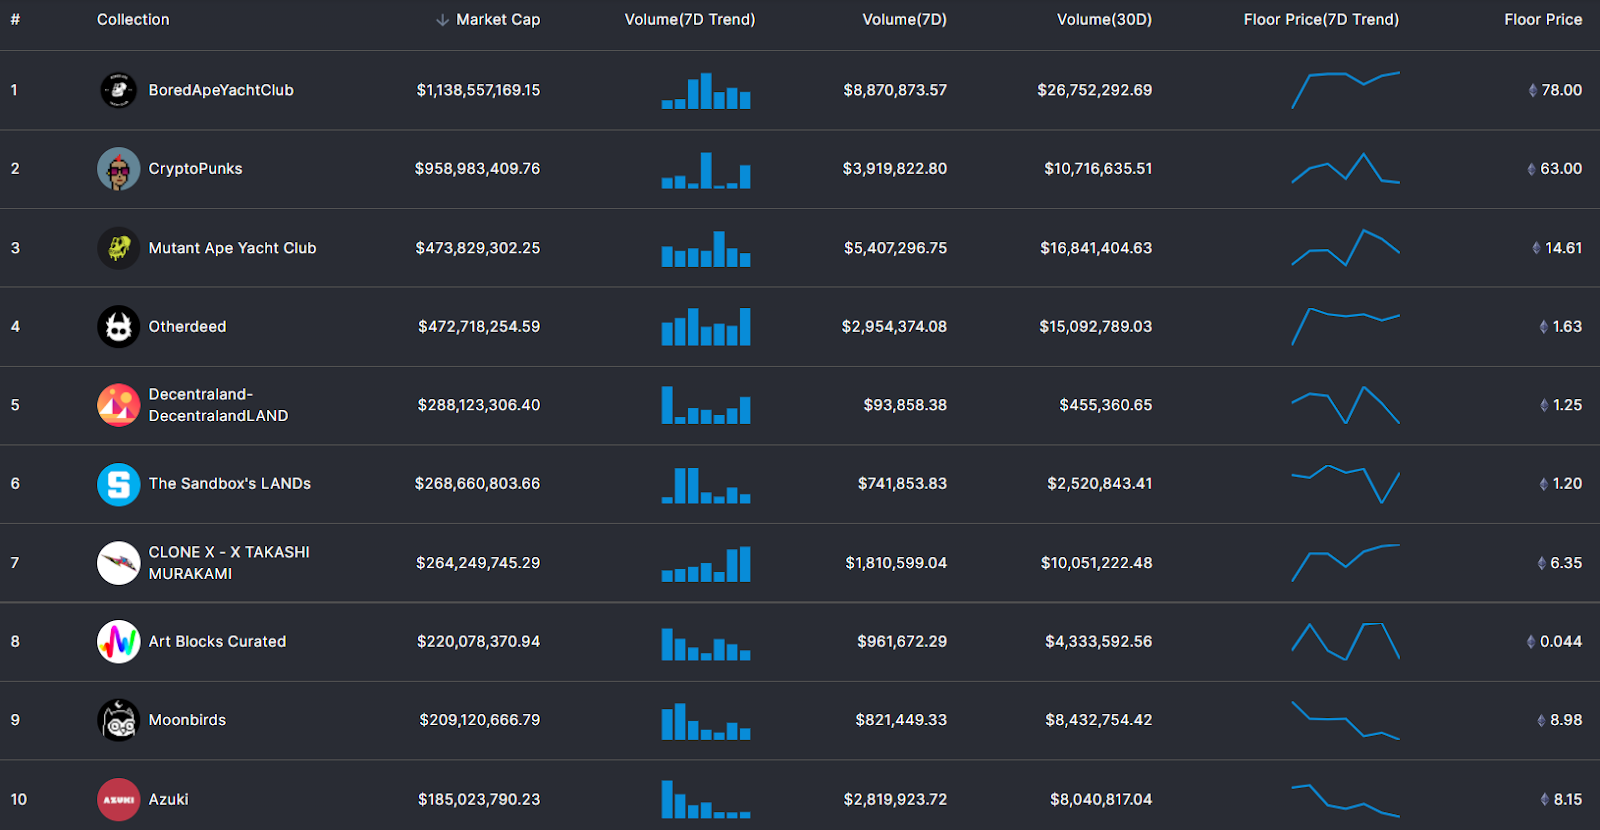Open the red Azuki logo
This screenshot has height=830, width=1600.
coord(118,799)
